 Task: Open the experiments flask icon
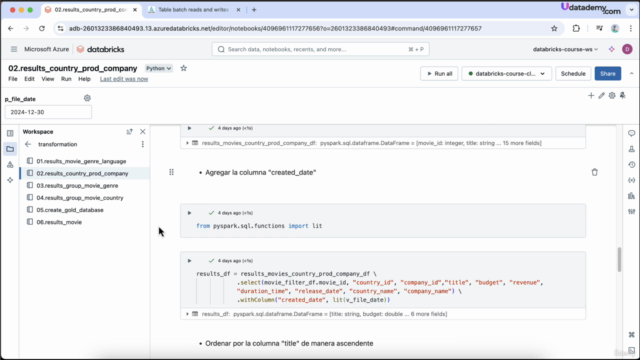631,149
